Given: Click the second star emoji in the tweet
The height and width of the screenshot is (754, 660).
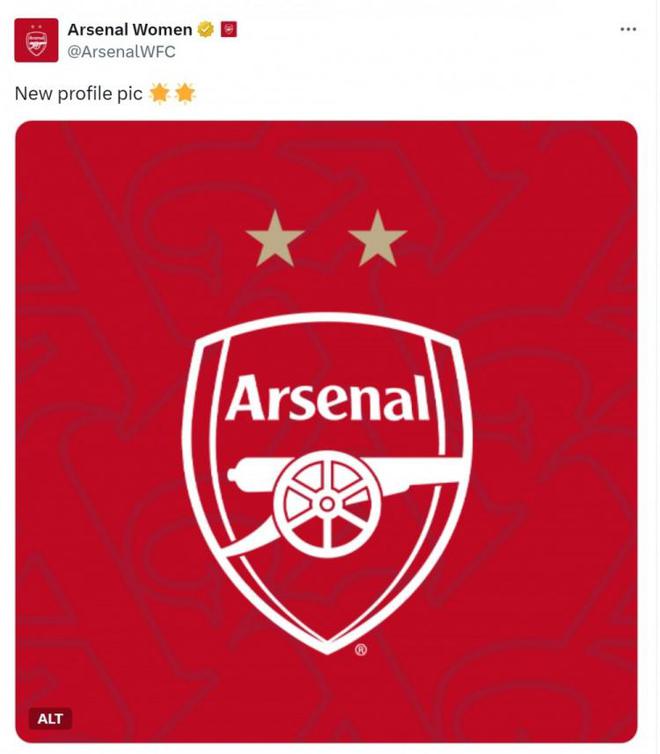Looking at the screenshot, I should tap(185, 94).
